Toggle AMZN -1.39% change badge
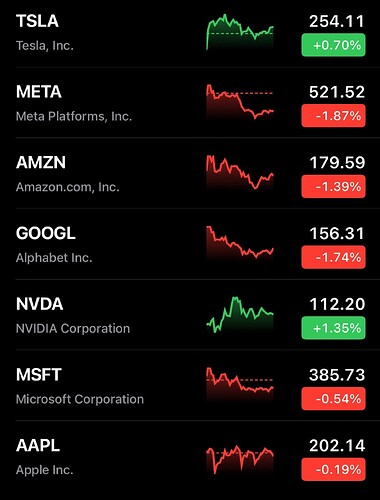Image resolution: width=380 pixels, height=500 pixels. (333, 186)
